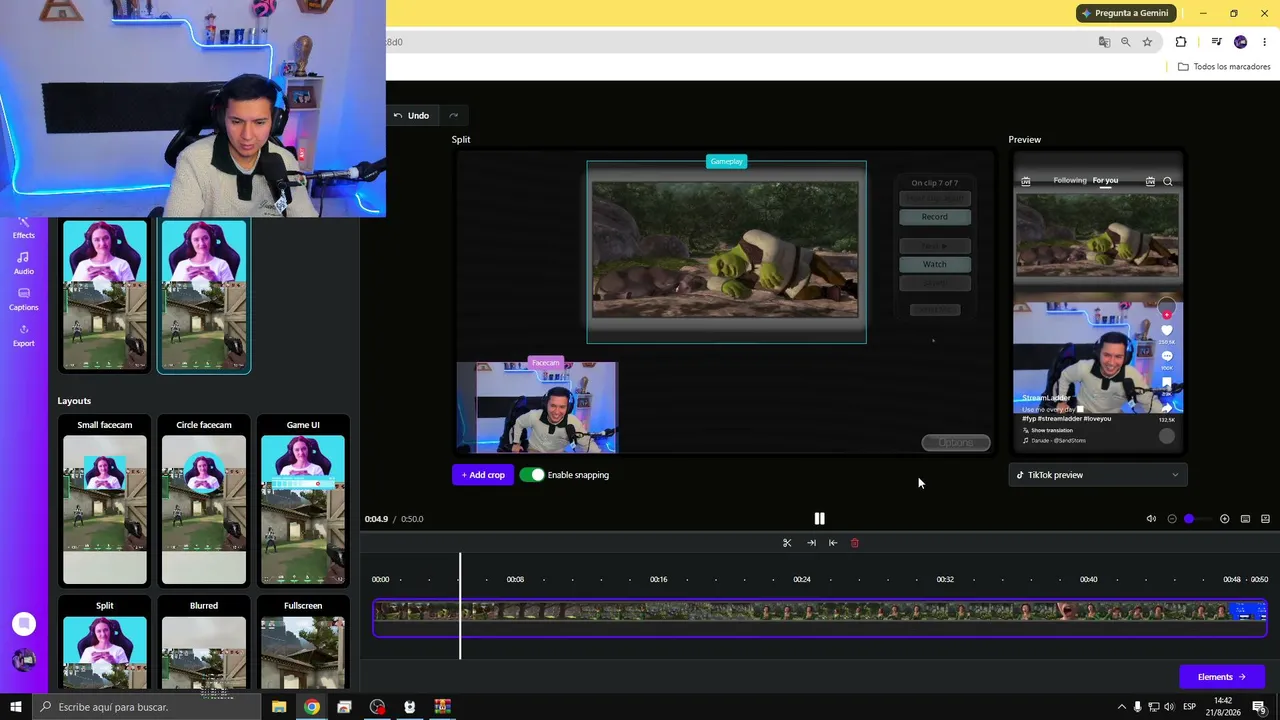
Task: Select the highlighted second template thumbnail
Action: (x=204, y=296)
